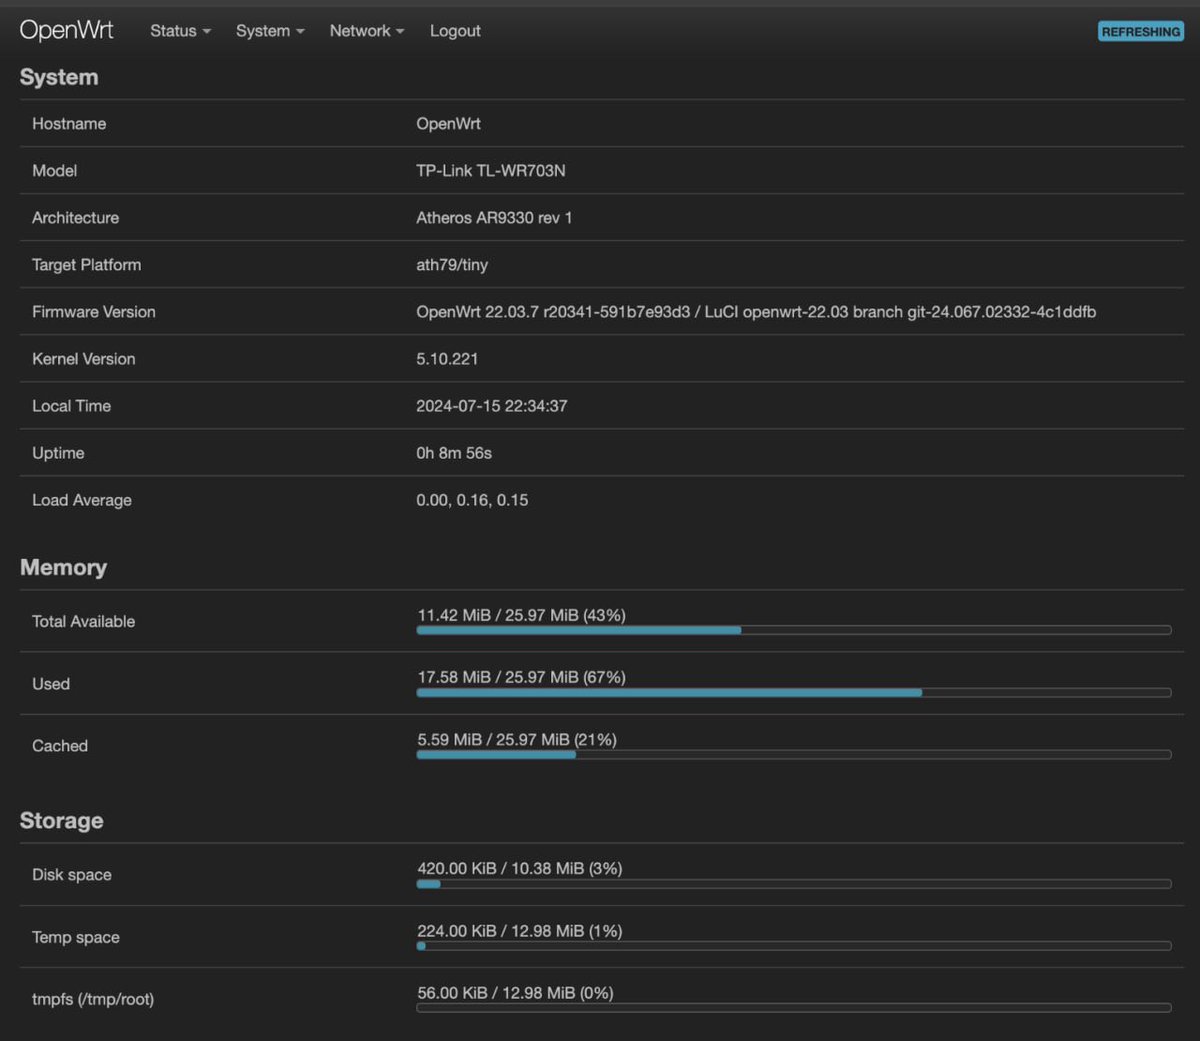Screen dimensions: 1200x1041
Task: Click the Cached memory progress bar
Action: (x=794, y=754)
